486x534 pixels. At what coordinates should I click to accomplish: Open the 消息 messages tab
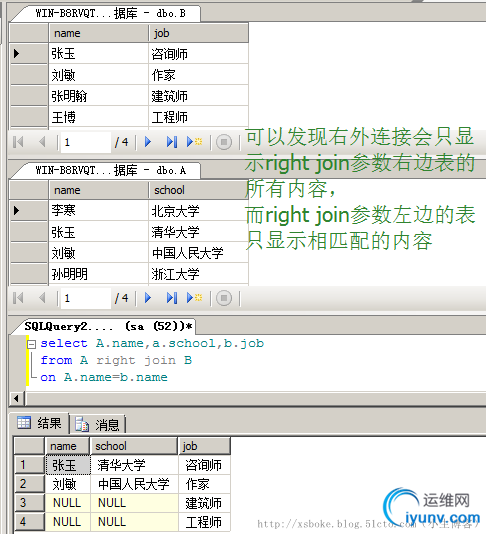pos(97,425)
